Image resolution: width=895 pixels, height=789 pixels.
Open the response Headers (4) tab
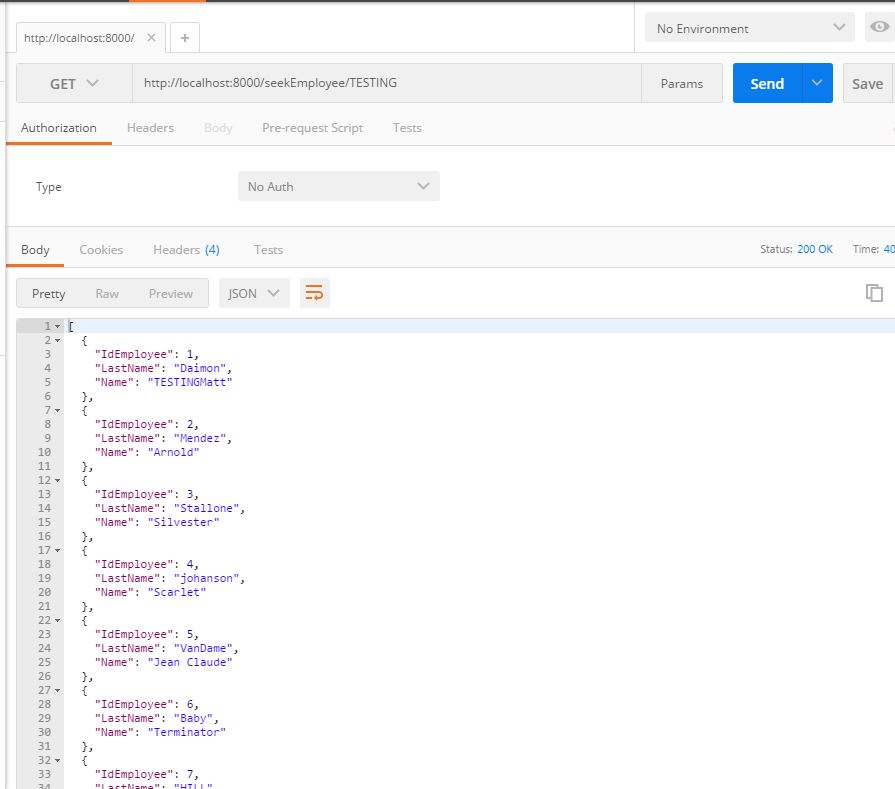tap(186, 250)
